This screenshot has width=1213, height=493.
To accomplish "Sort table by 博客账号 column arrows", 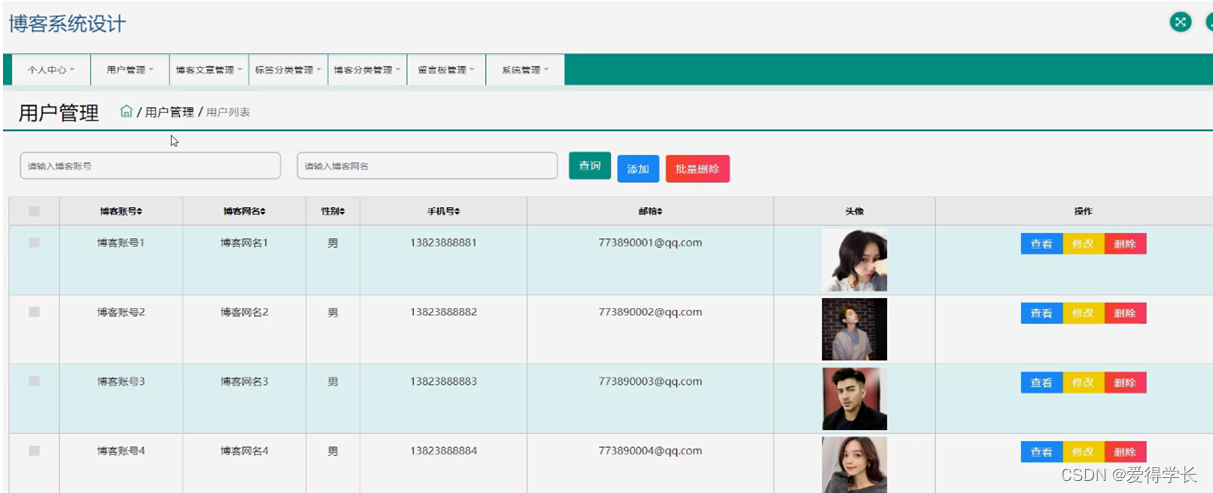I will coord(140,211).
